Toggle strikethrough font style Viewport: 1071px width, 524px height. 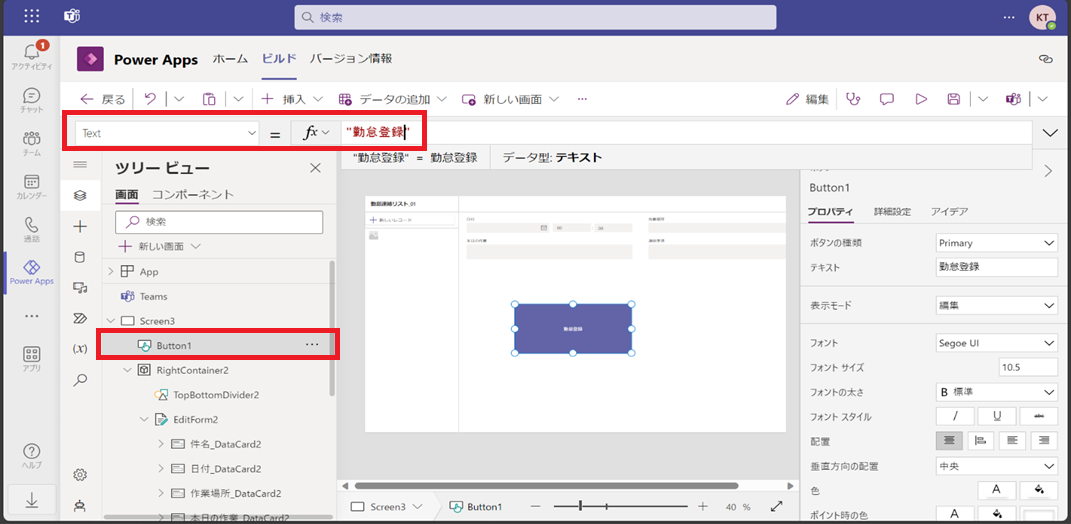coord(1039,416)
